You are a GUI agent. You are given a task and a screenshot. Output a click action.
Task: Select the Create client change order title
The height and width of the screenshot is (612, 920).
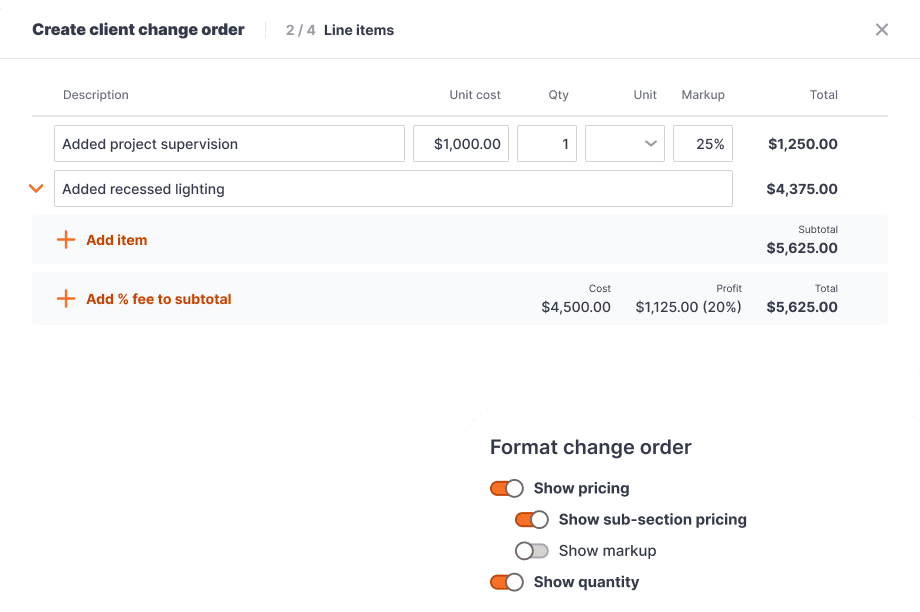138,29
